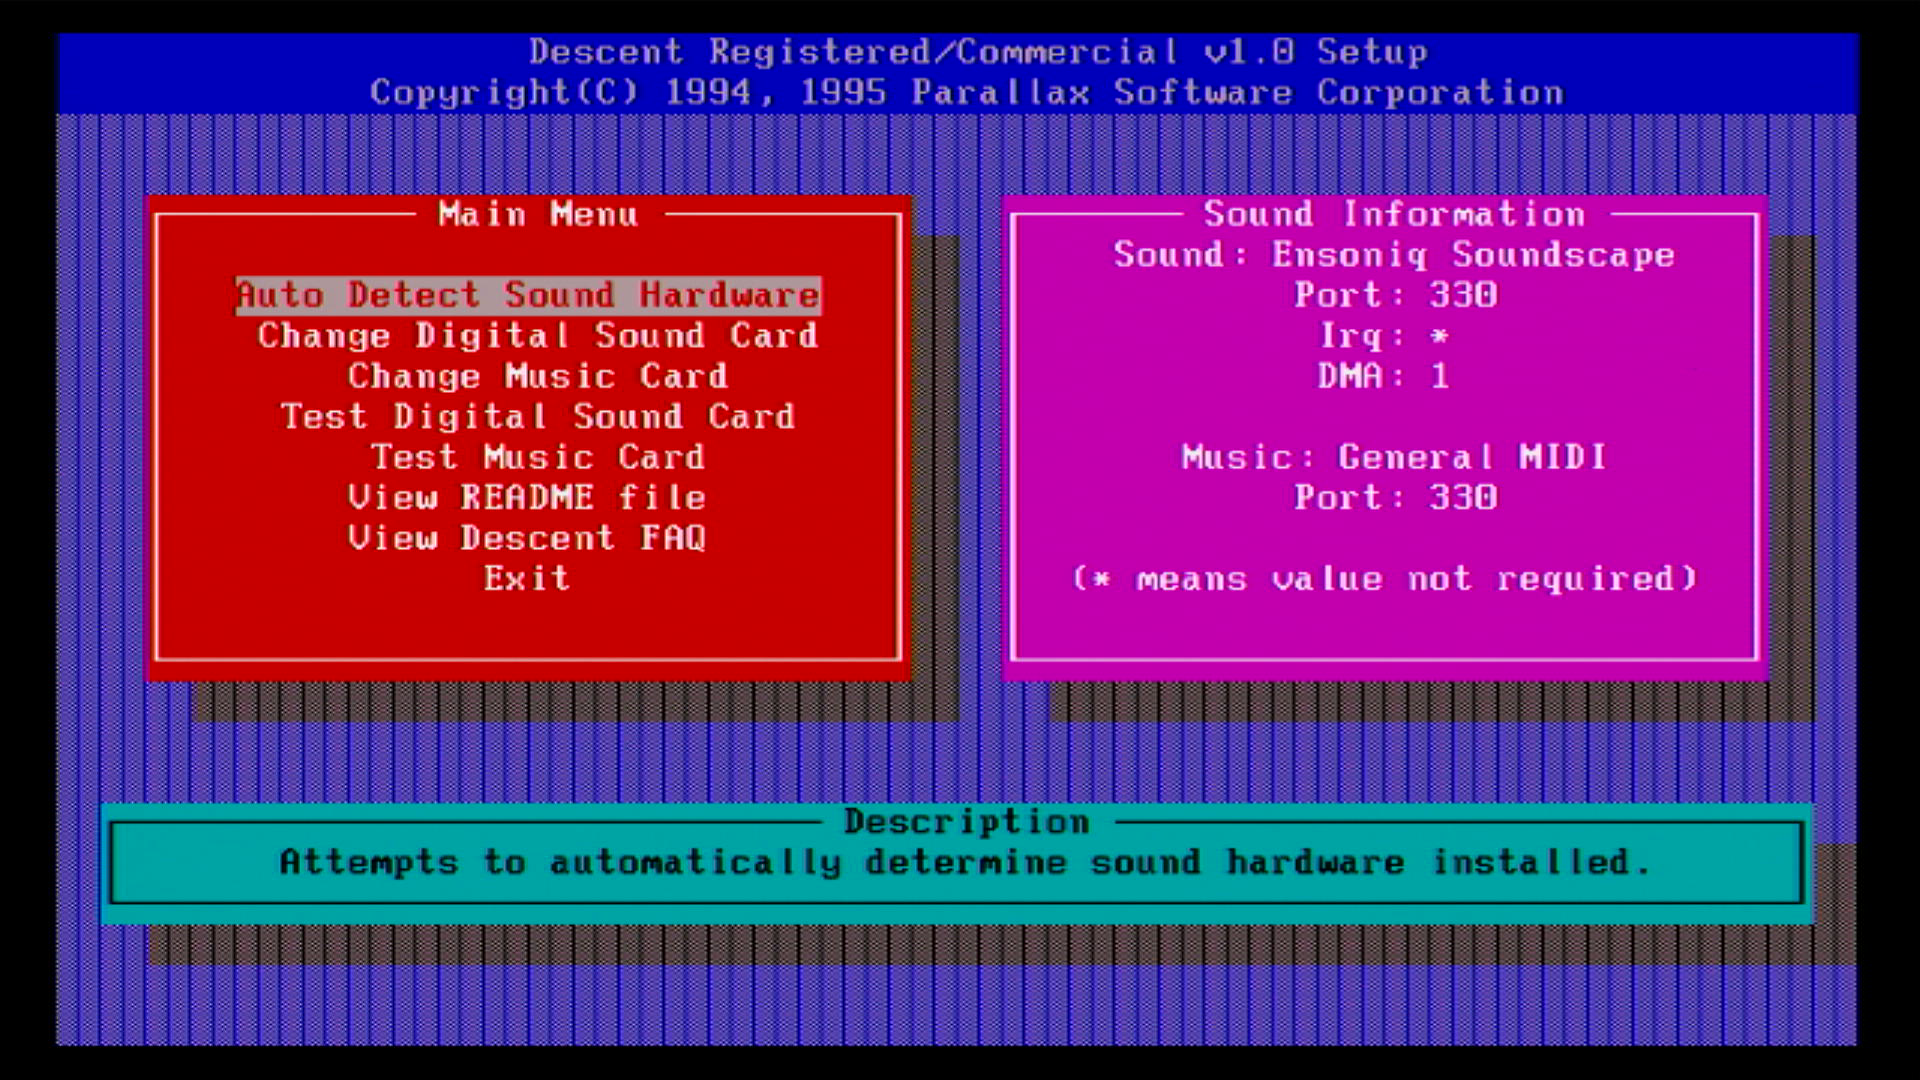Click the Sound Information panel title
The width and height of the screenshot is (1920, 1080).
click(x=1394, y=215)
